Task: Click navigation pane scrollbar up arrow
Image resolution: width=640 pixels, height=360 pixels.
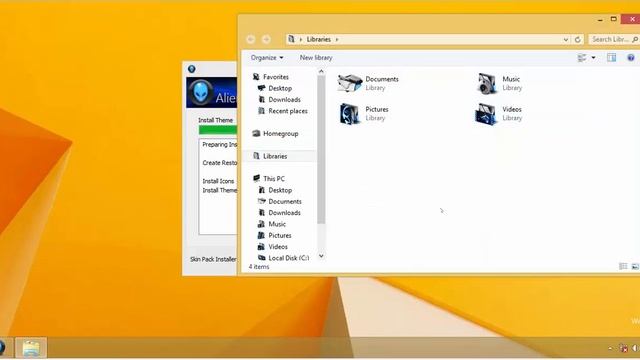Action: point(321,71)
